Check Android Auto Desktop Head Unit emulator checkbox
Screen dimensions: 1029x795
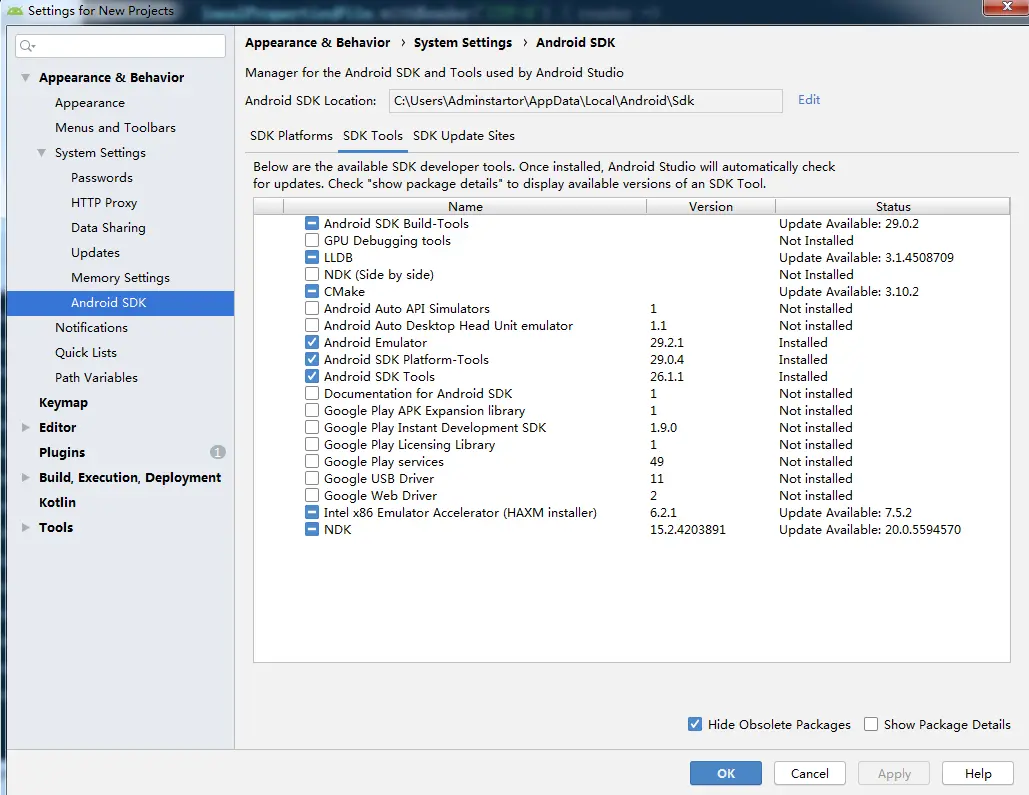tap(312, 326)
